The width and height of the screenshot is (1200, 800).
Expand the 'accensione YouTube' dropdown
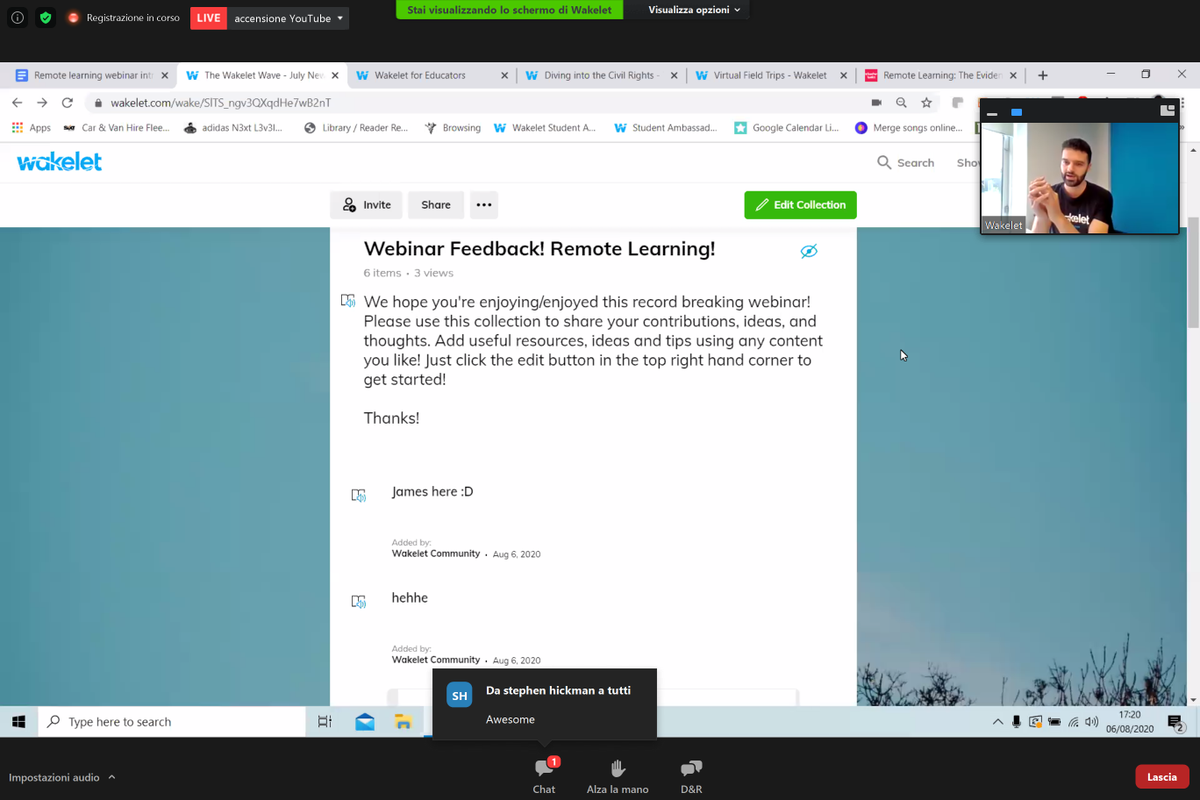coord(289,18)
